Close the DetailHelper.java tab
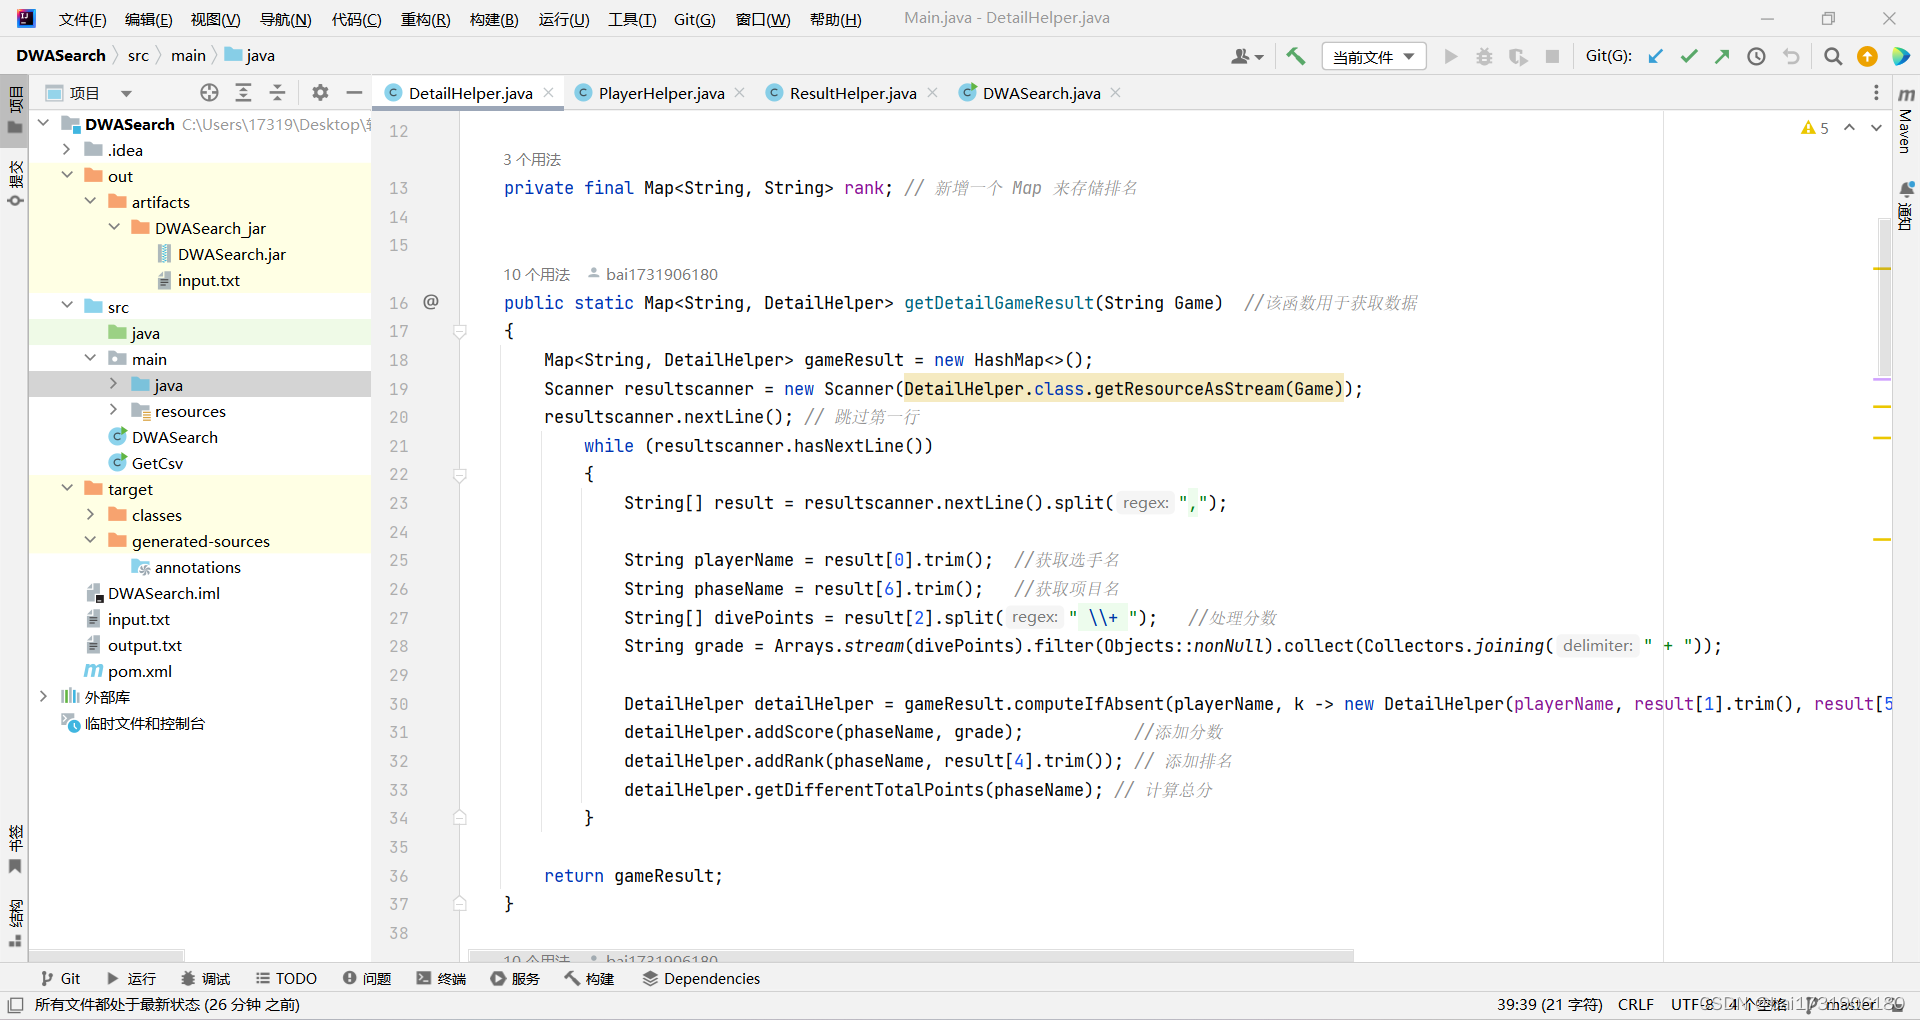The height and width of the screenshot is (1020, 1920). point(549,93)
